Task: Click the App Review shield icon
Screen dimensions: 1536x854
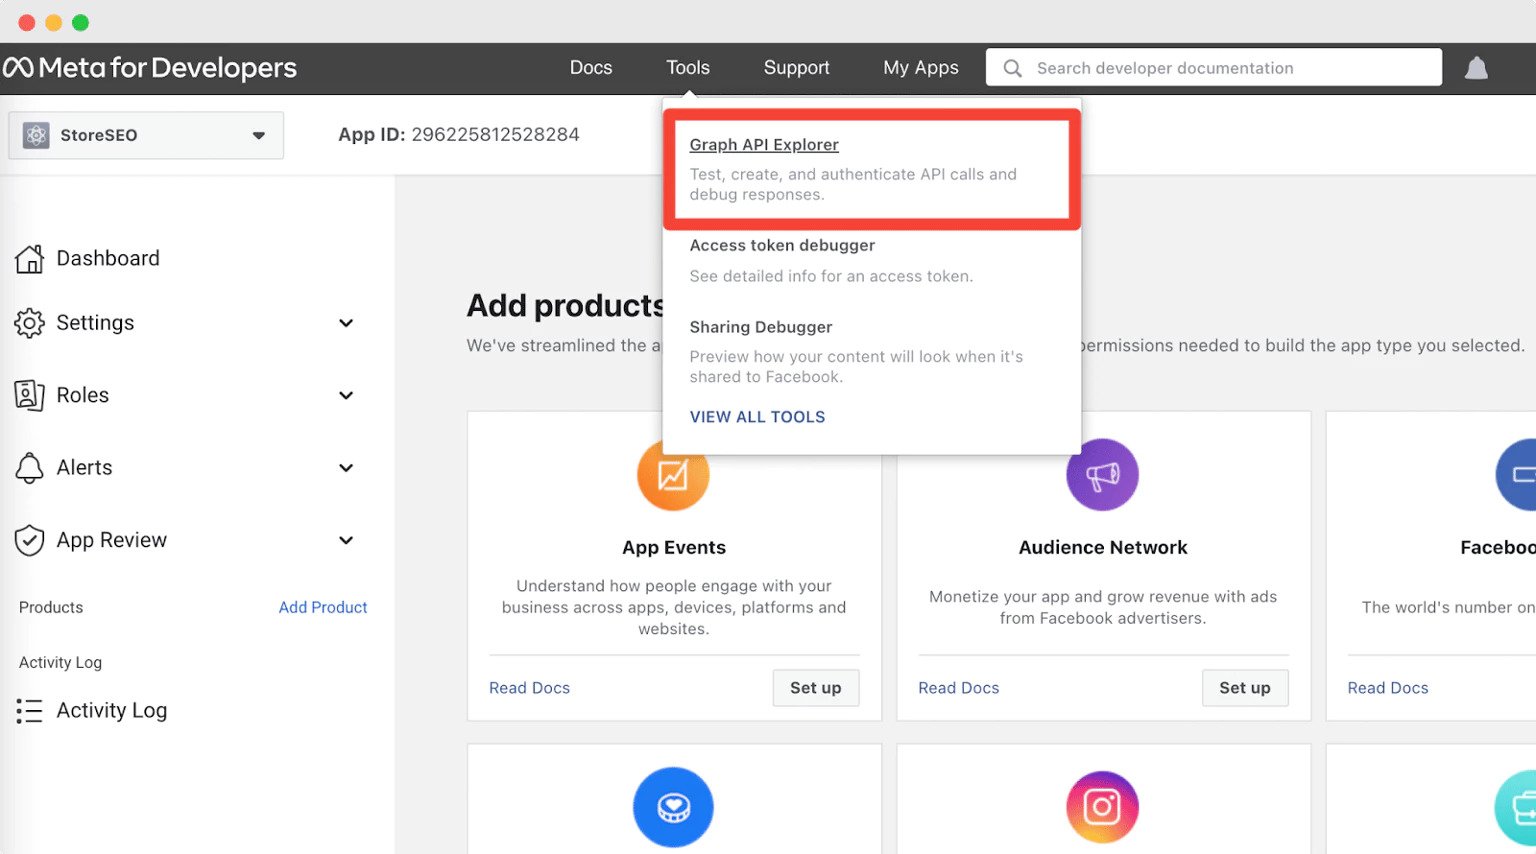Action: pos(29,540)
